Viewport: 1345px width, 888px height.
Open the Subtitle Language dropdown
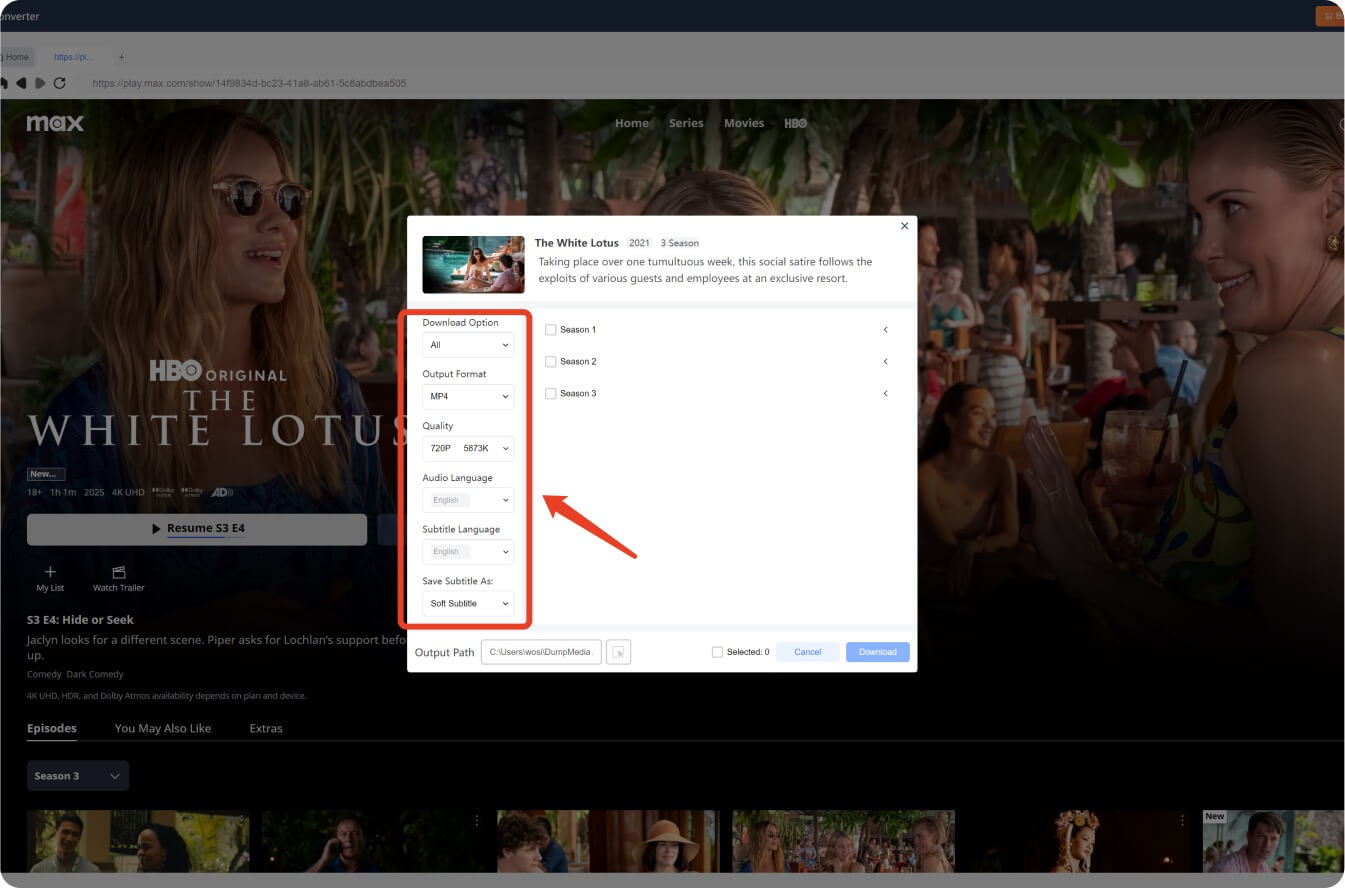468,552
